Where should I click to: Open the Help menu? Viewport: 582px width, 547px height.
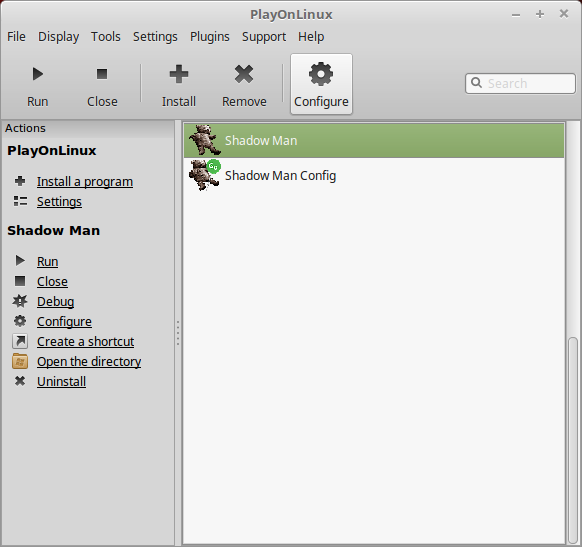click(311, 37)
